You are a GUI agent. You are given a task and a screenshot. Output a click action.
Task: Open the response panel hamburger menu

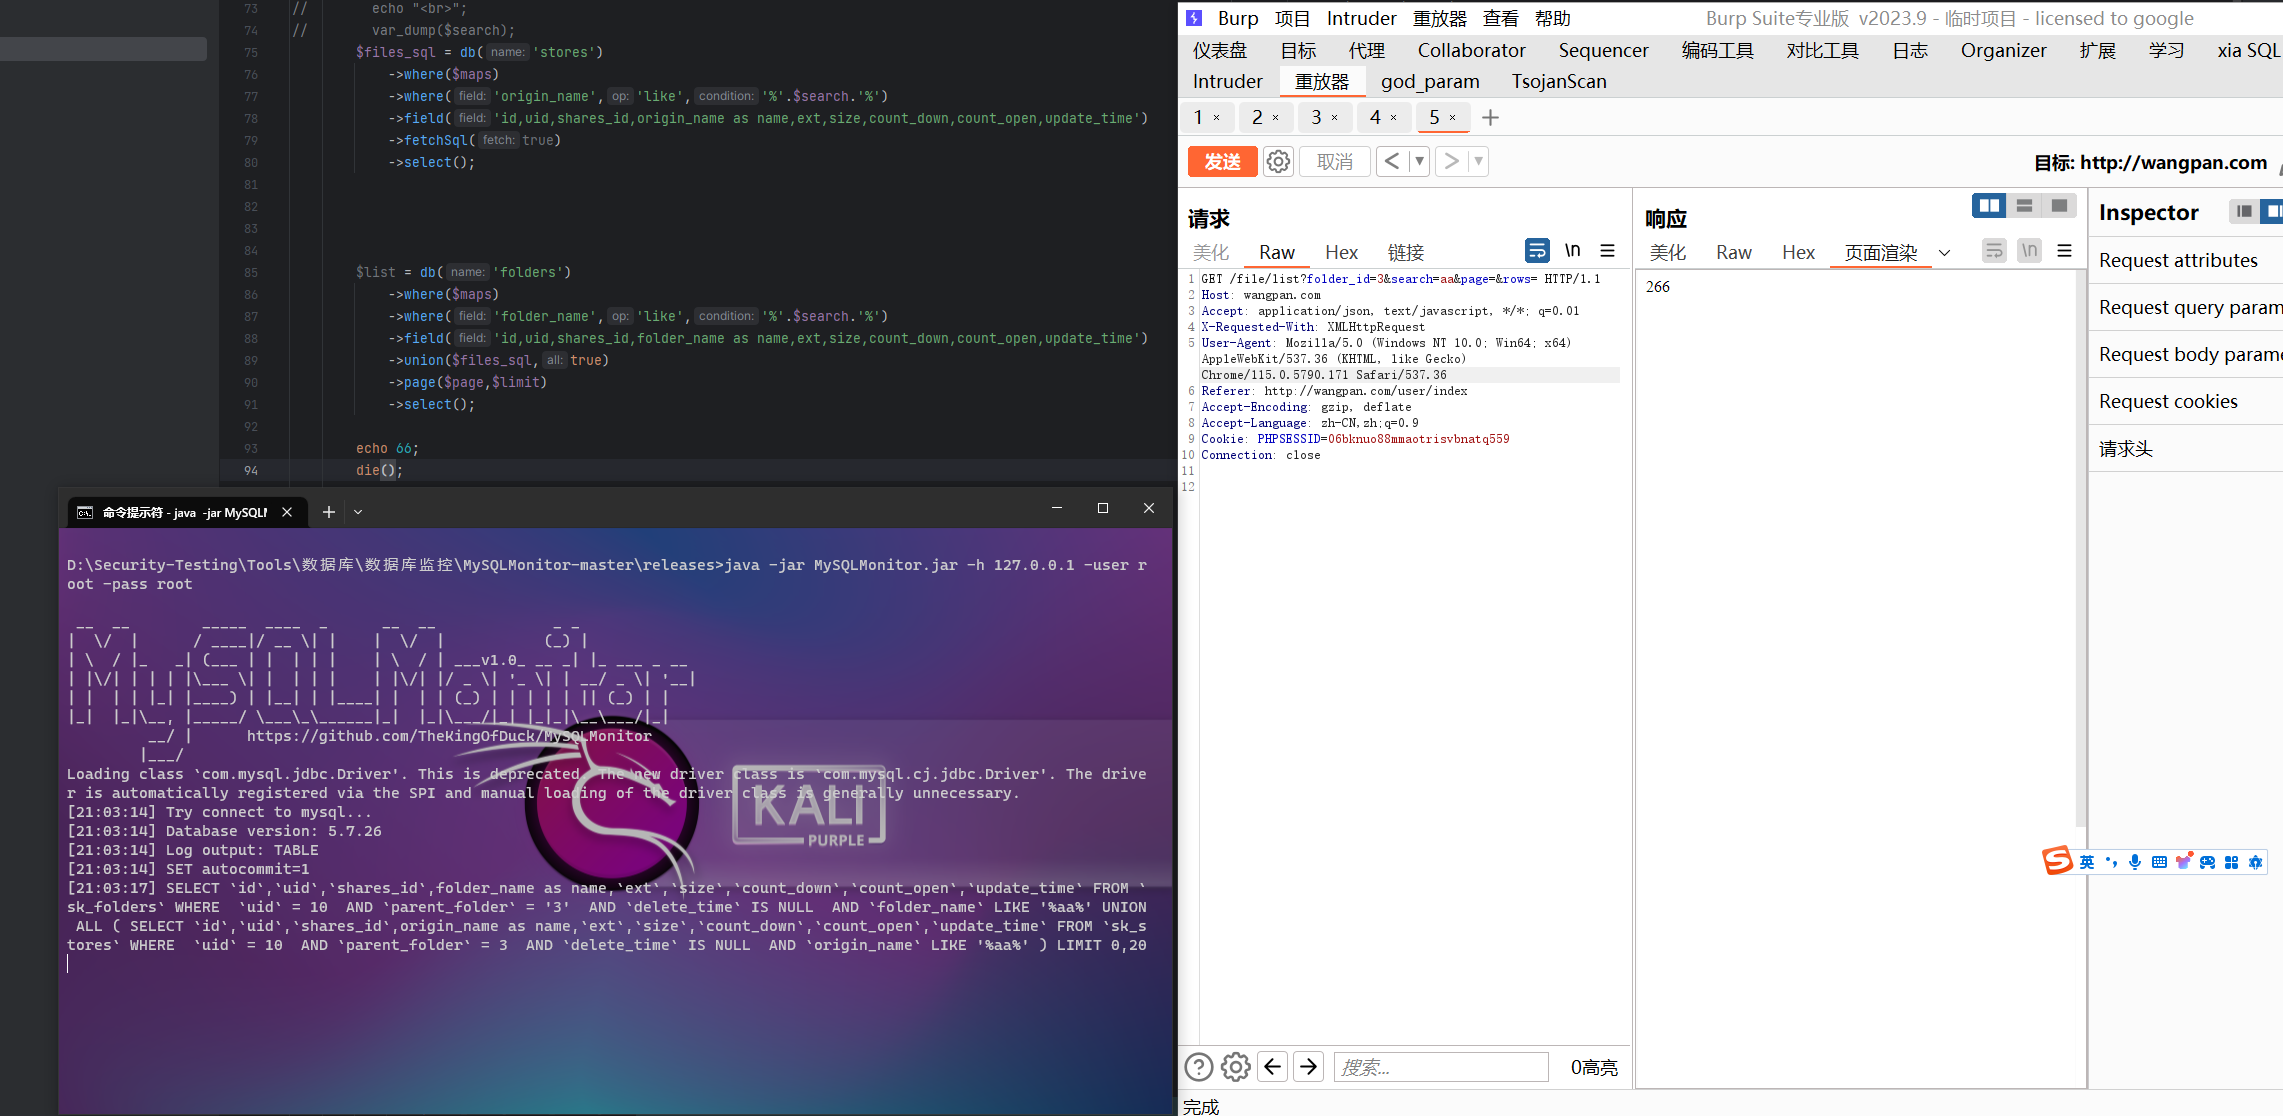pos(2065,250)
